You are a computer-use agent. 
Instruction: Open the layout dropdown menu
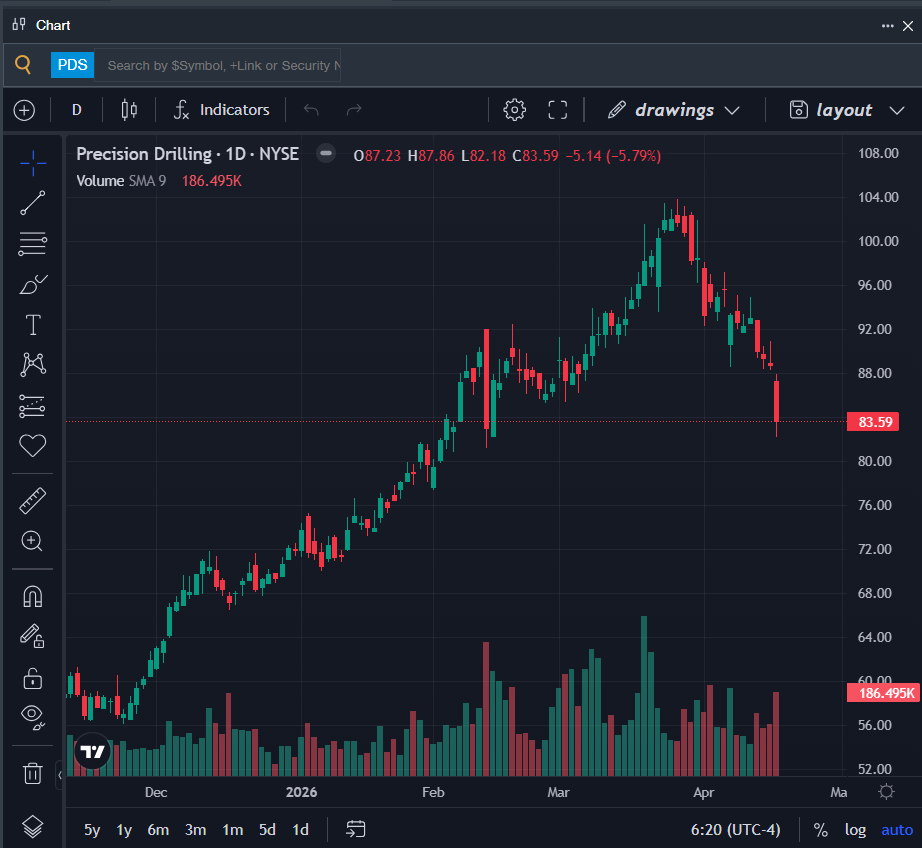(x=846, y=110)
